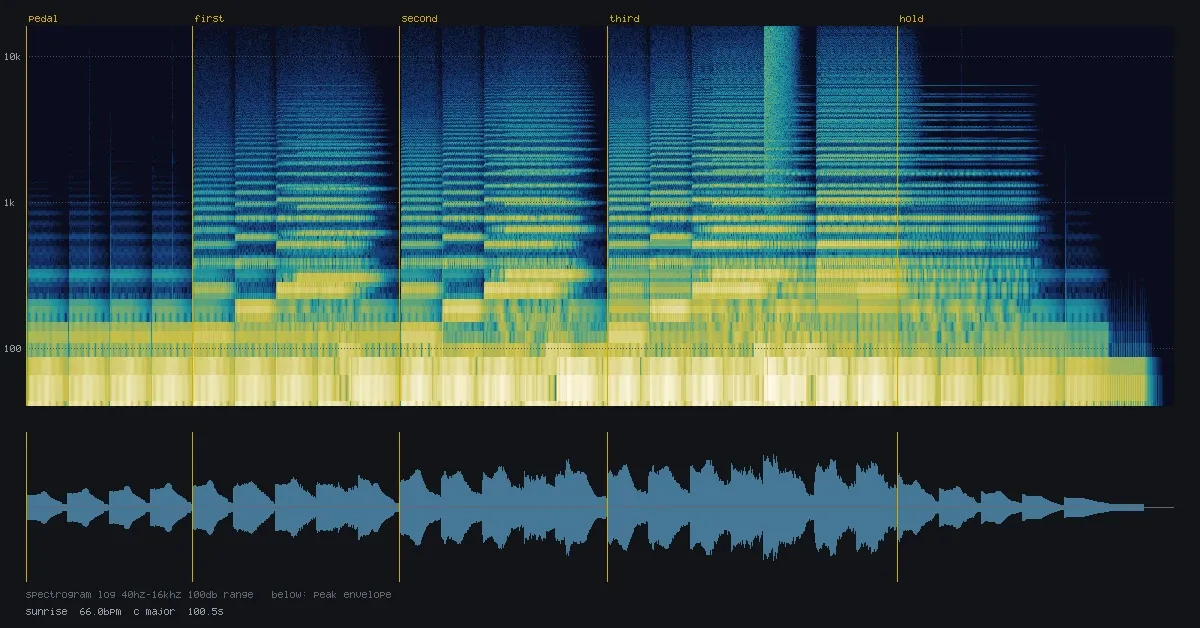Go to the "third" section marker
The image size is (1200, 628).
point(624,19)
